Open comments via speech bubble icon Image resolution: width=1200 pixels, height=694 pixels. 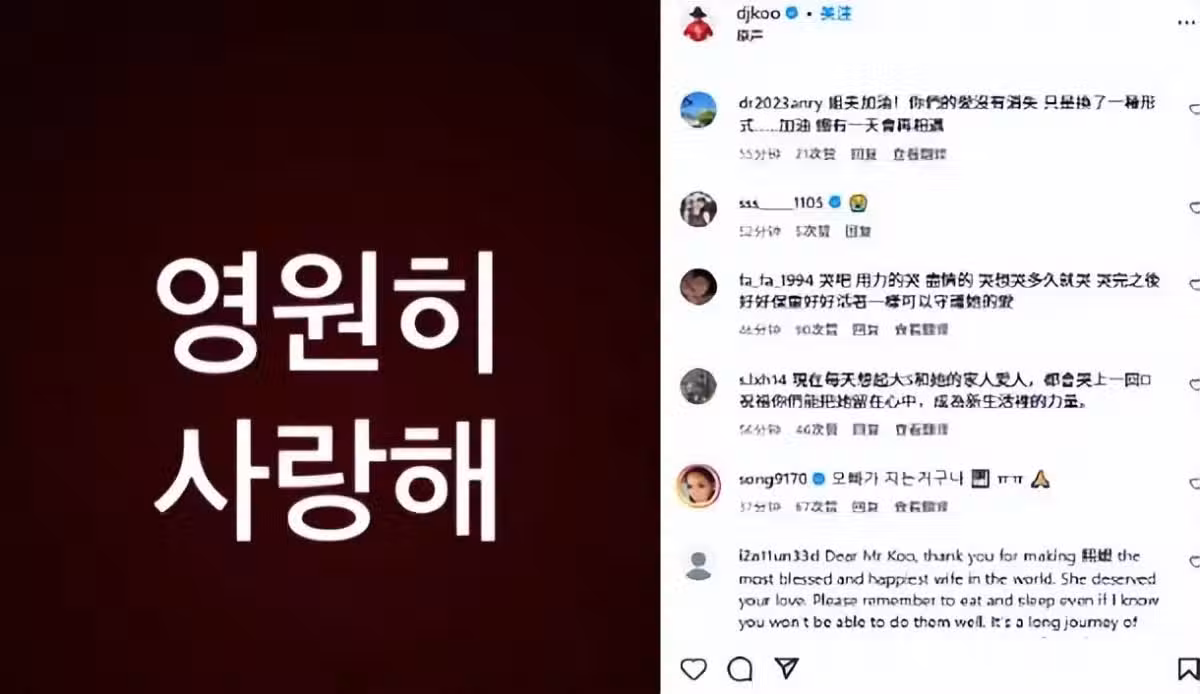(x=740, y=668)
